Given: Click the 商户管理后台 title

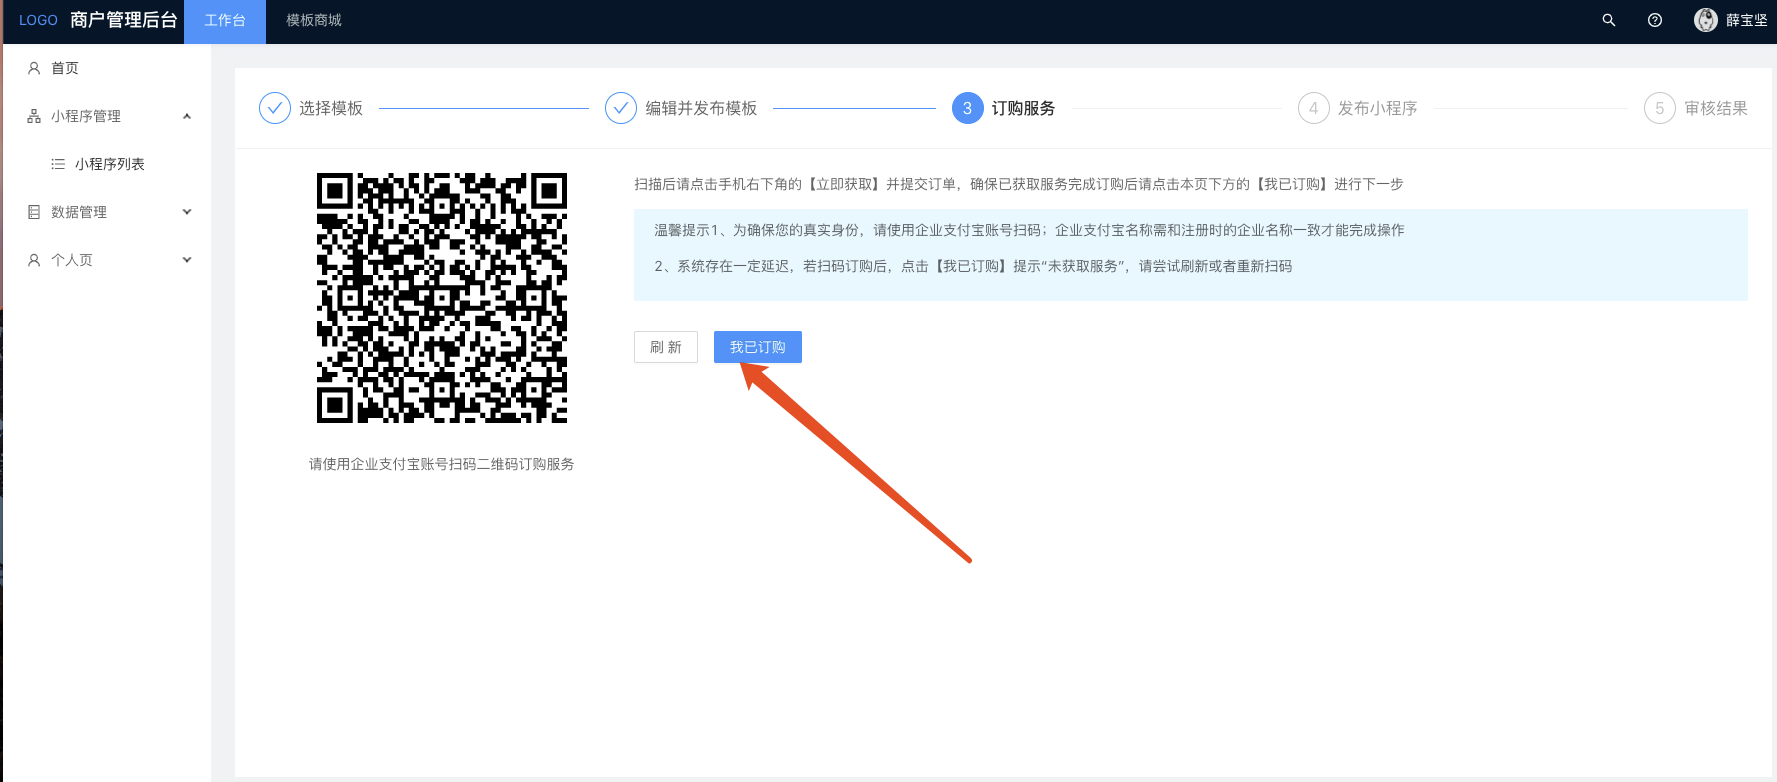Looking at the screenshot, I should point(124,20).
